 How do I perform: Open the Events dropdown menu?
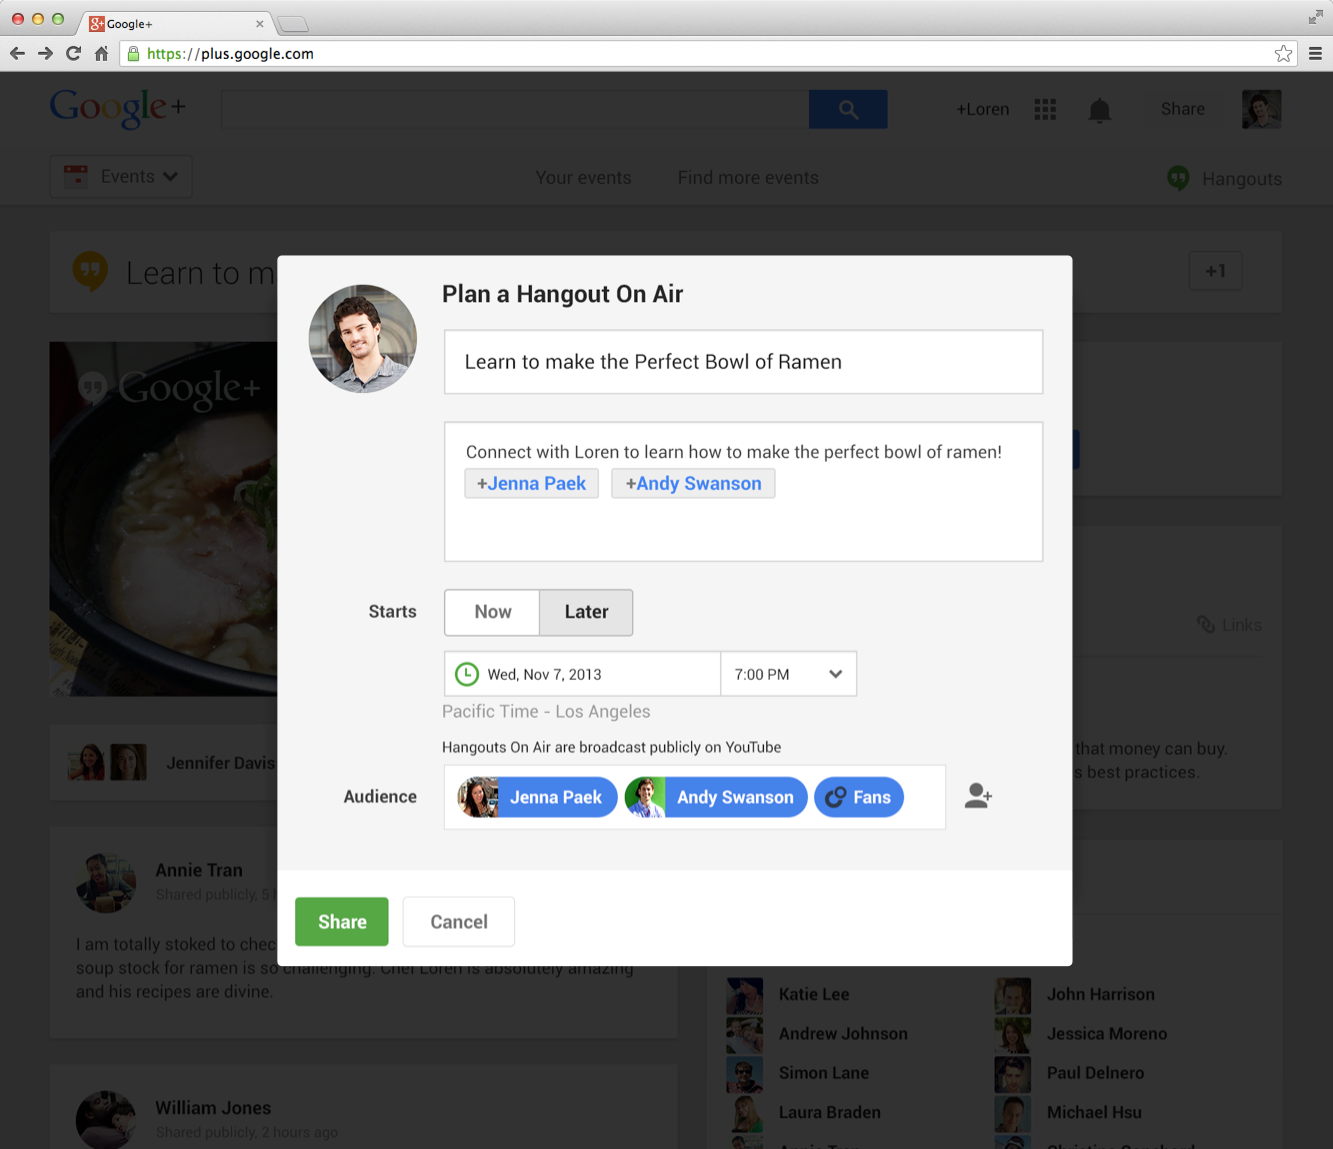click(121, 177)
